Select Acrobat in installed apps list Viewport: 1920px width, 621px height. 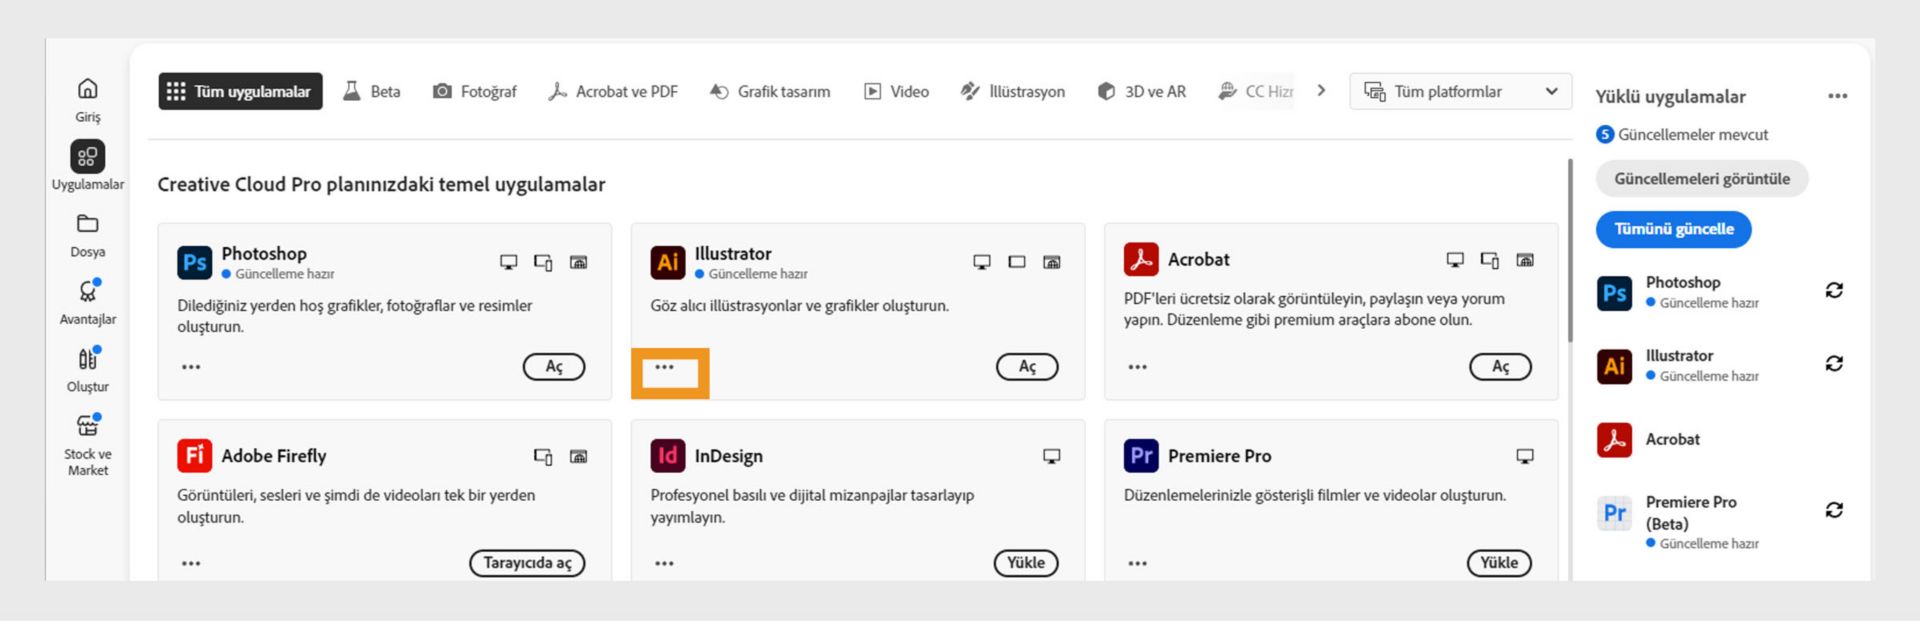pos(1650,439)
